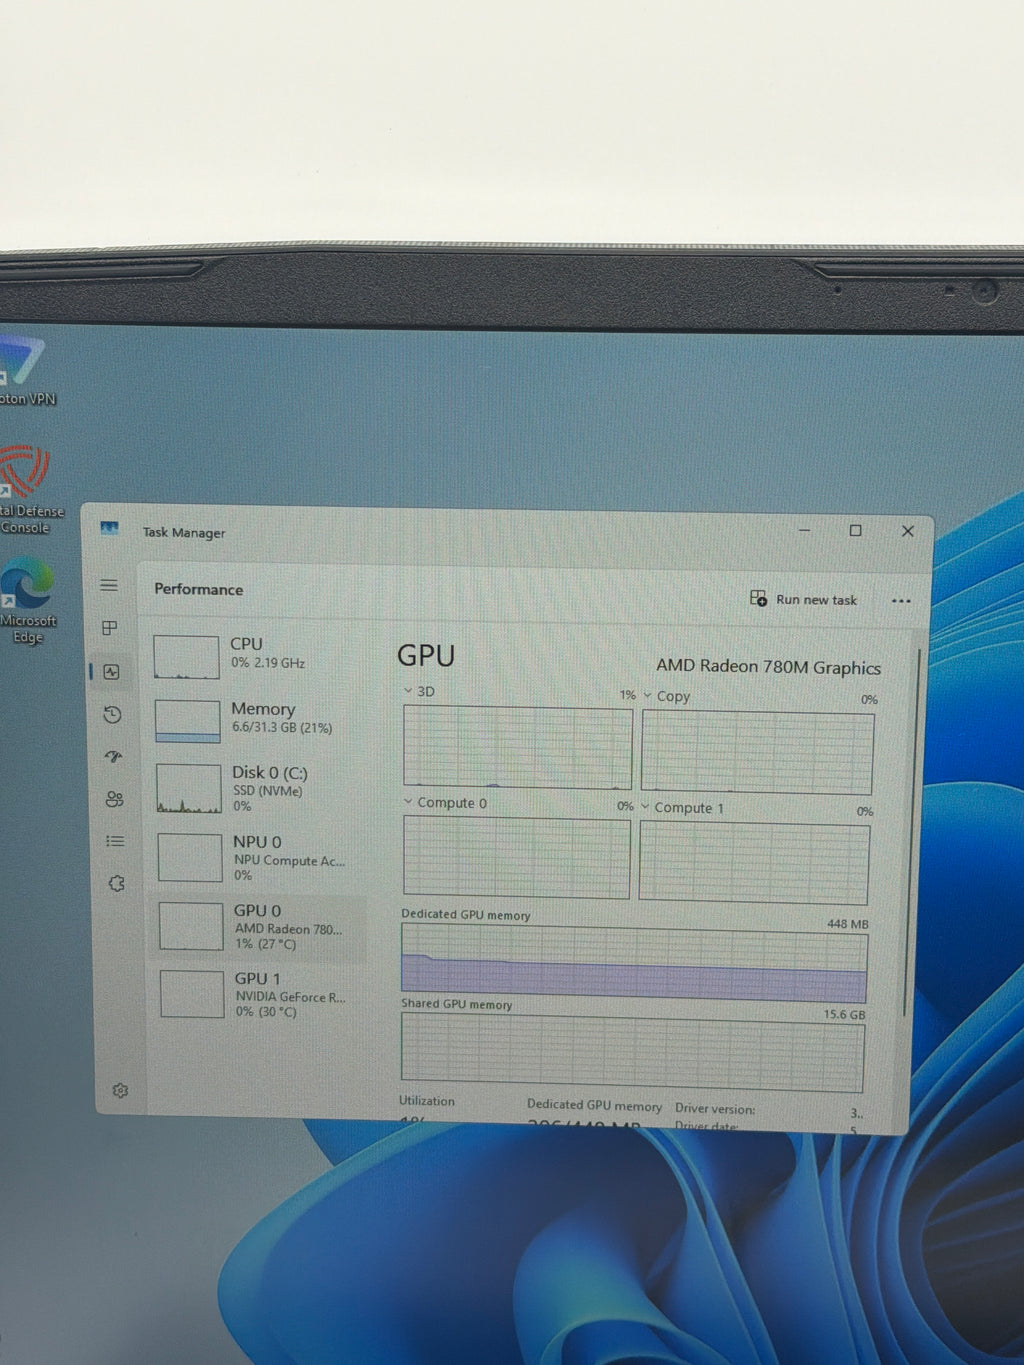Click the NPU 0 mini graph thumbnail
Screen dimensions: 1024x1365
(189, 858)
